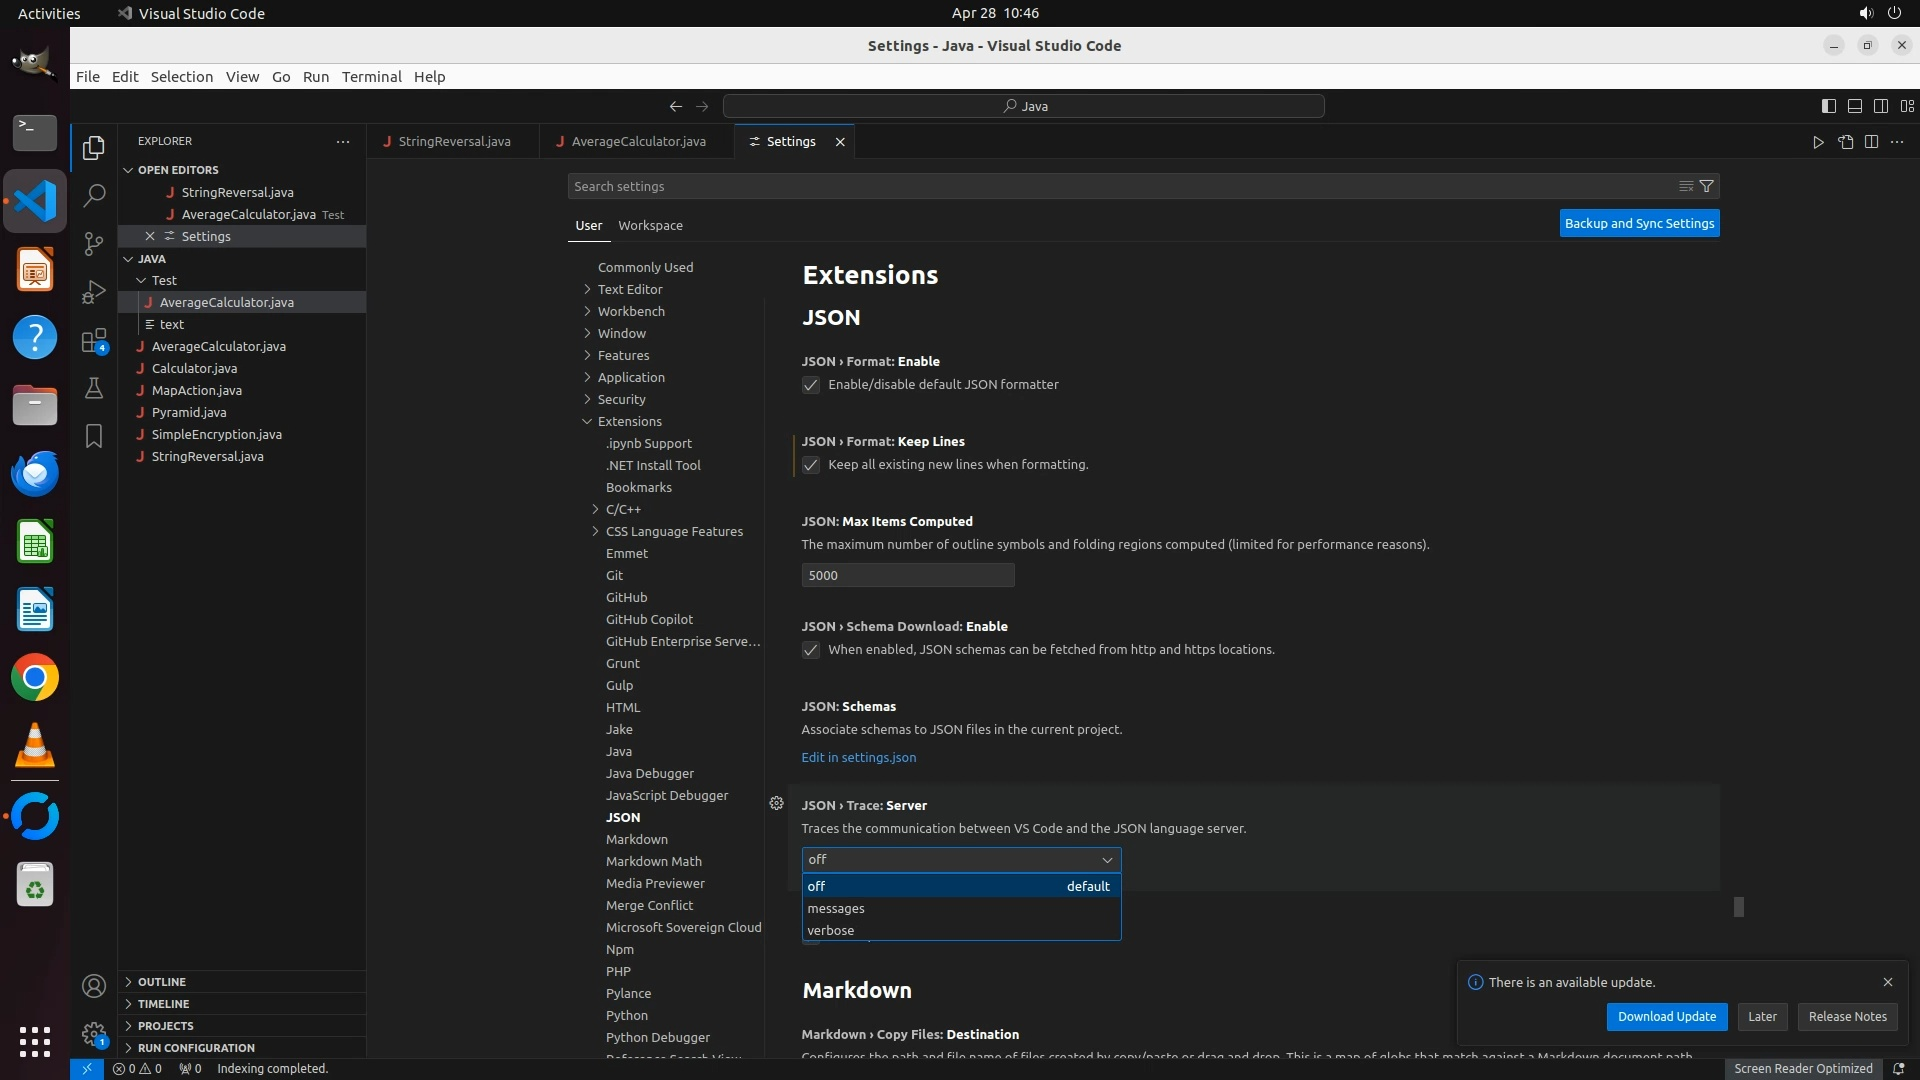
Task: Click the settings filter funnel icon
Action: pos(1707,186)
